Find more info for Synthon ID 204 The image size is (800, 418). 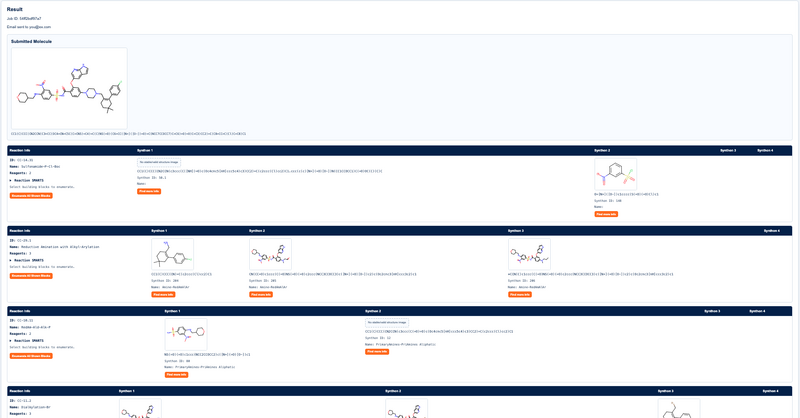163,294
